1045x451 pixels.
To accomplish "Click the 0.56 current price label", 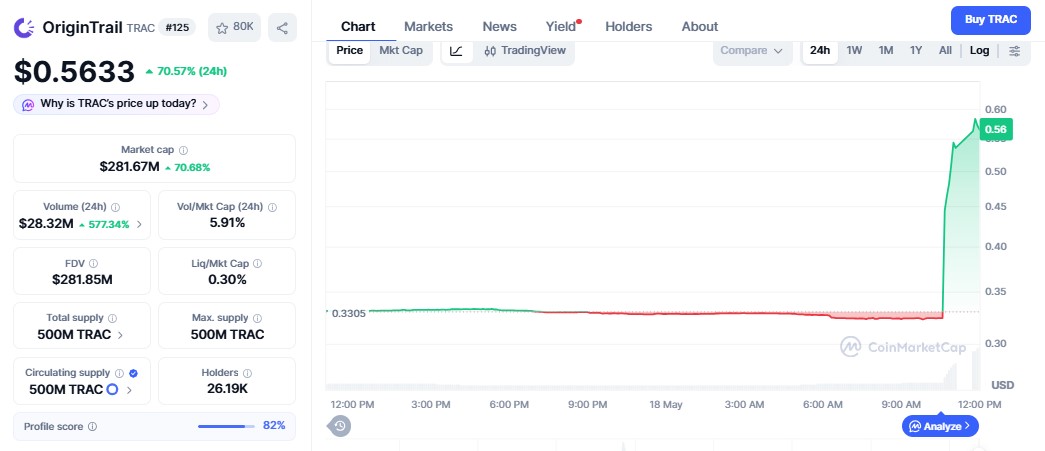I will click(996, 129).
